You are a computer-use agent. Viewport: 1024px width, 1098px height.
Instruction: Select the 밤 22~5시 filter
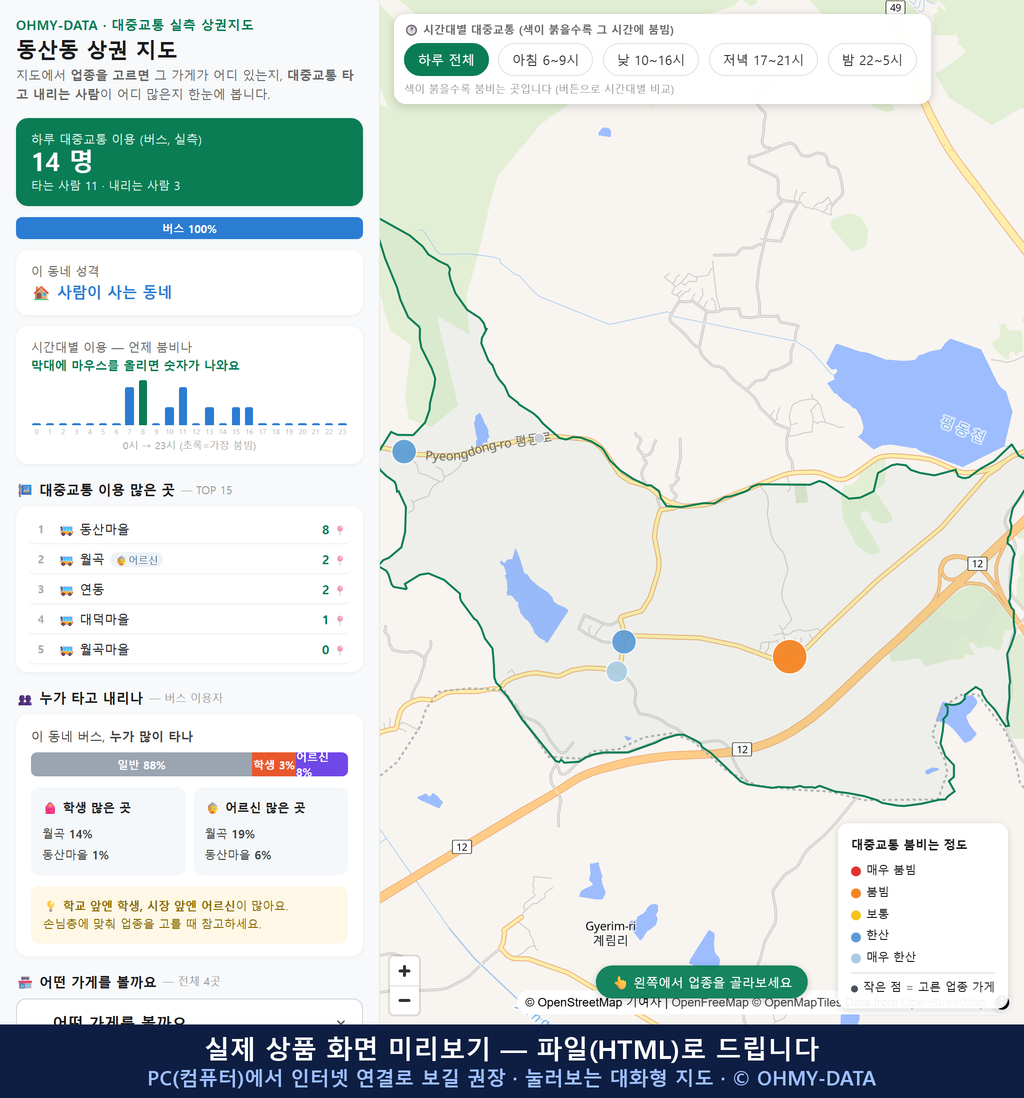click(872, 60)
